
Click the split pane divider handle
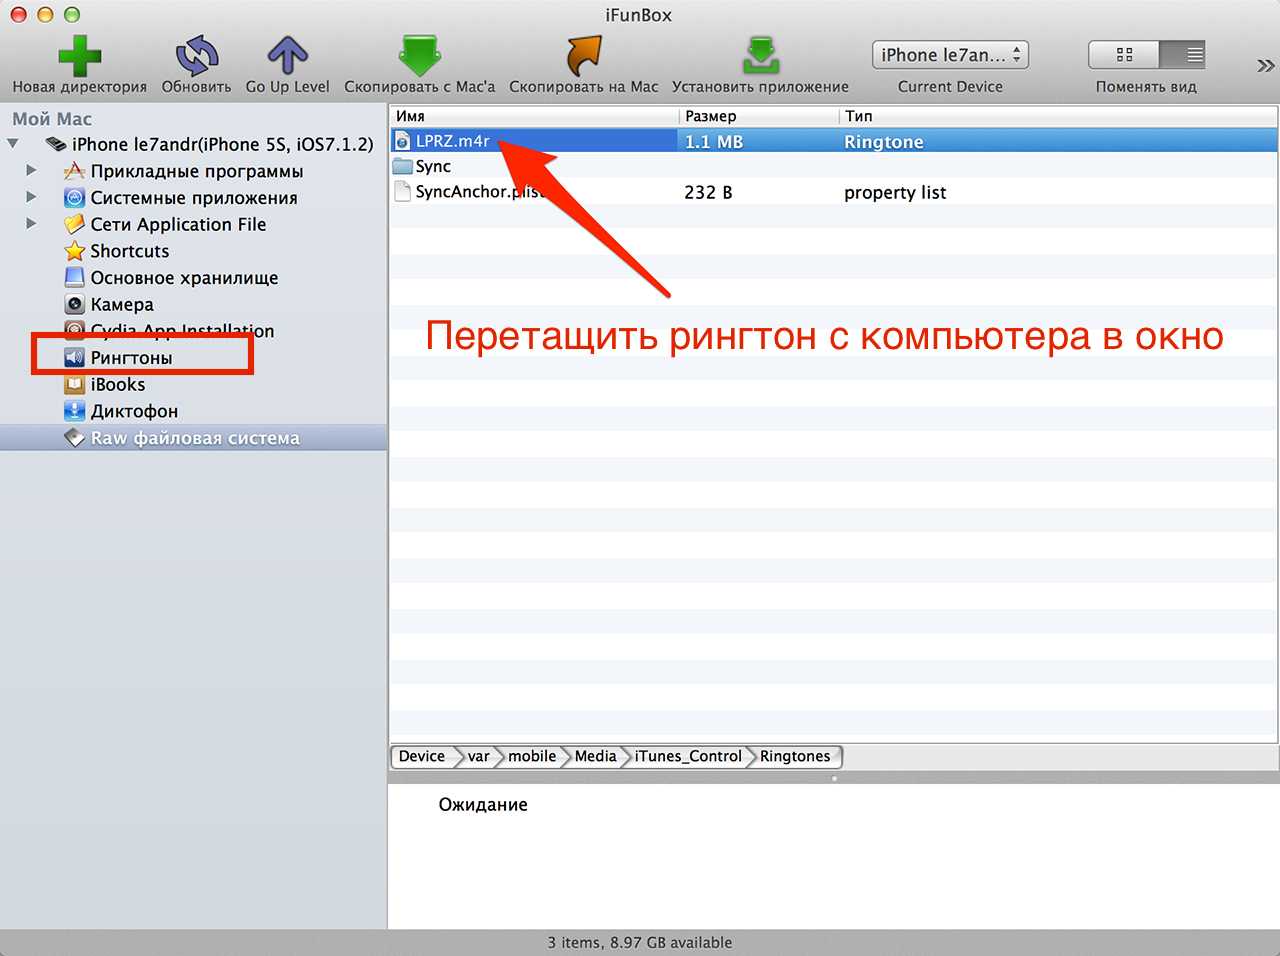coord(834,777)
